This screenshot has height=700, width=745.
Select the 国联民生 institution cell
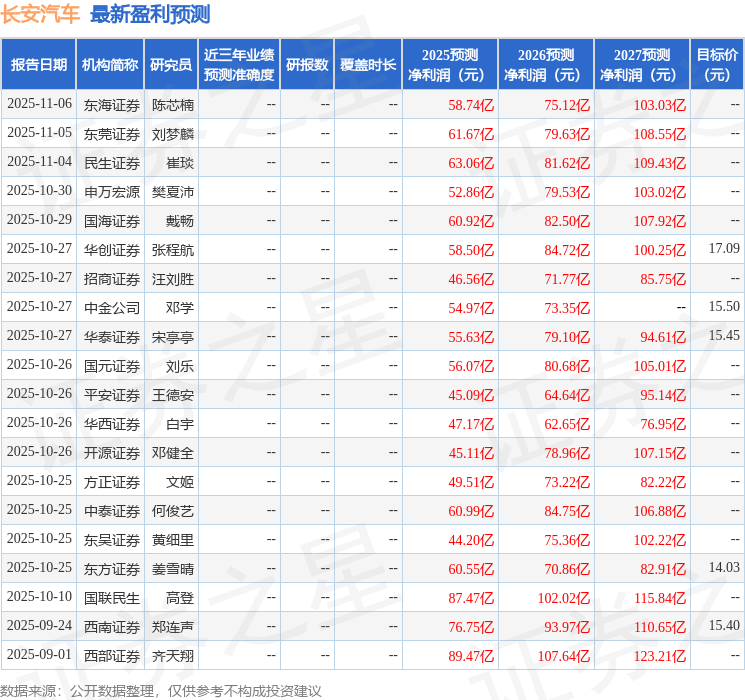112,598
